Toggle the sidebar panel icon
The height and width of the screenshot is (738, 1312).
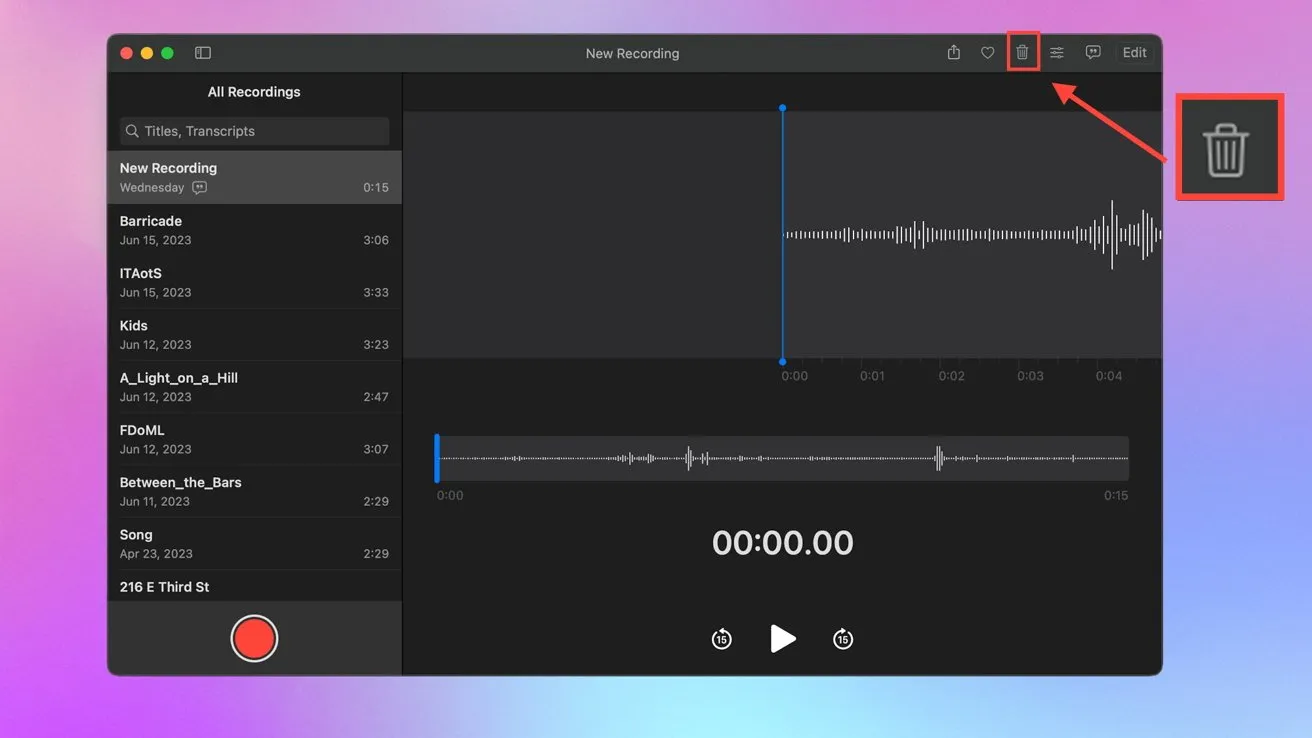point(203,53)
